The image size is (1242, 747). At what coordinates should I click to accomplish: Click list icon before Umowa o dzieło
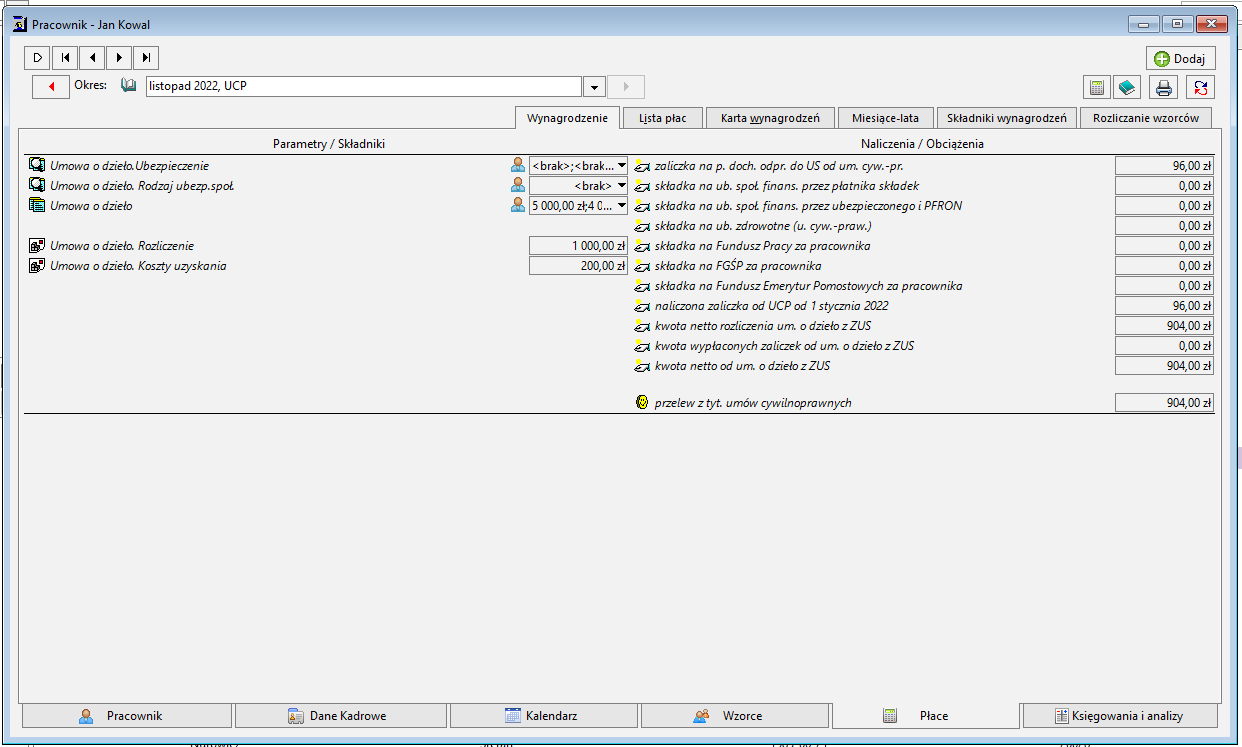coord(38,205)
